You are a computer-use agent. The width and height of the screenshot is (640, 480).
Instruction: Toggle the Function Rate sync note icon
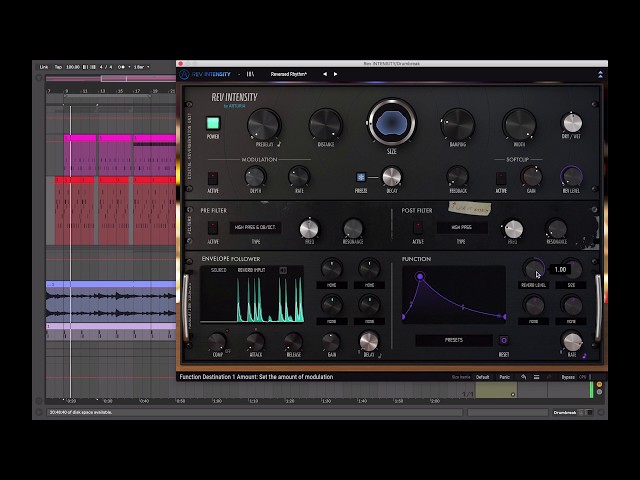pyautogui.click(x=584, y=356)
